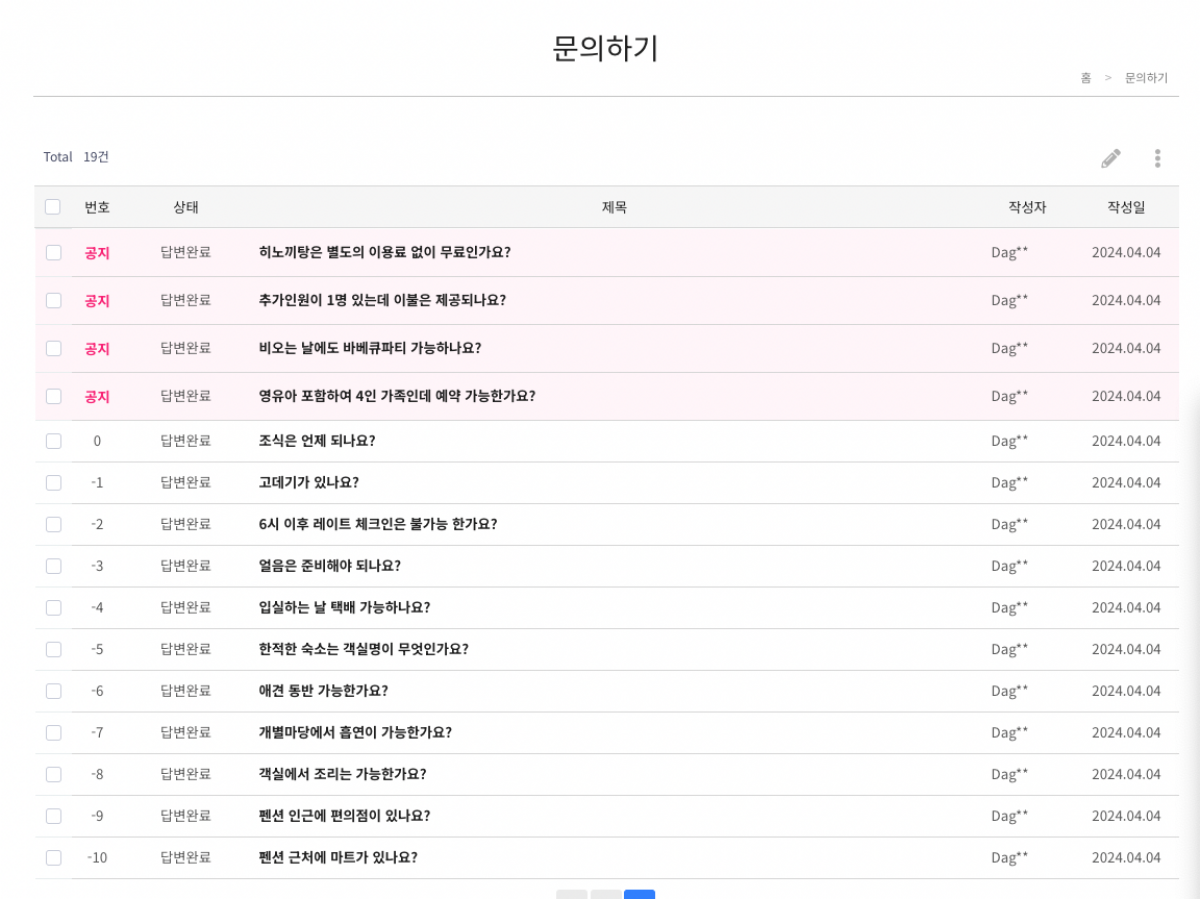This screenshot has height=899, width=1200.
Task: Check the box for '히노끼탕은 별도의 이용료' notice row
Action: tap(53, 252)
